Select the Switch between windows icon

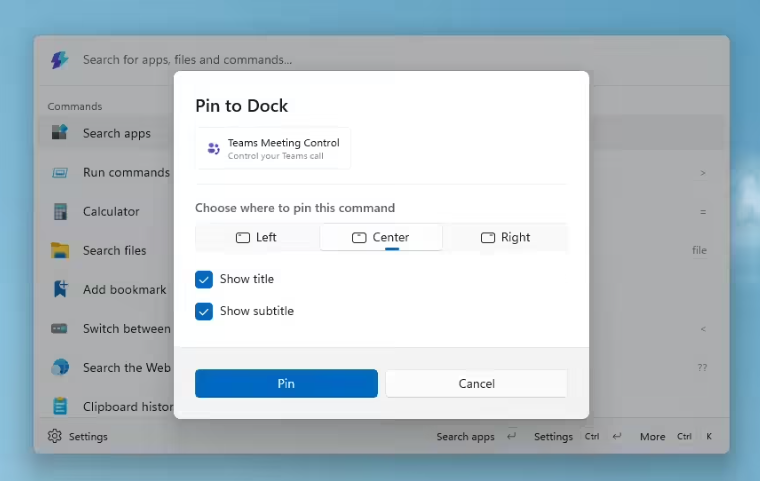(x=59, y=328)
